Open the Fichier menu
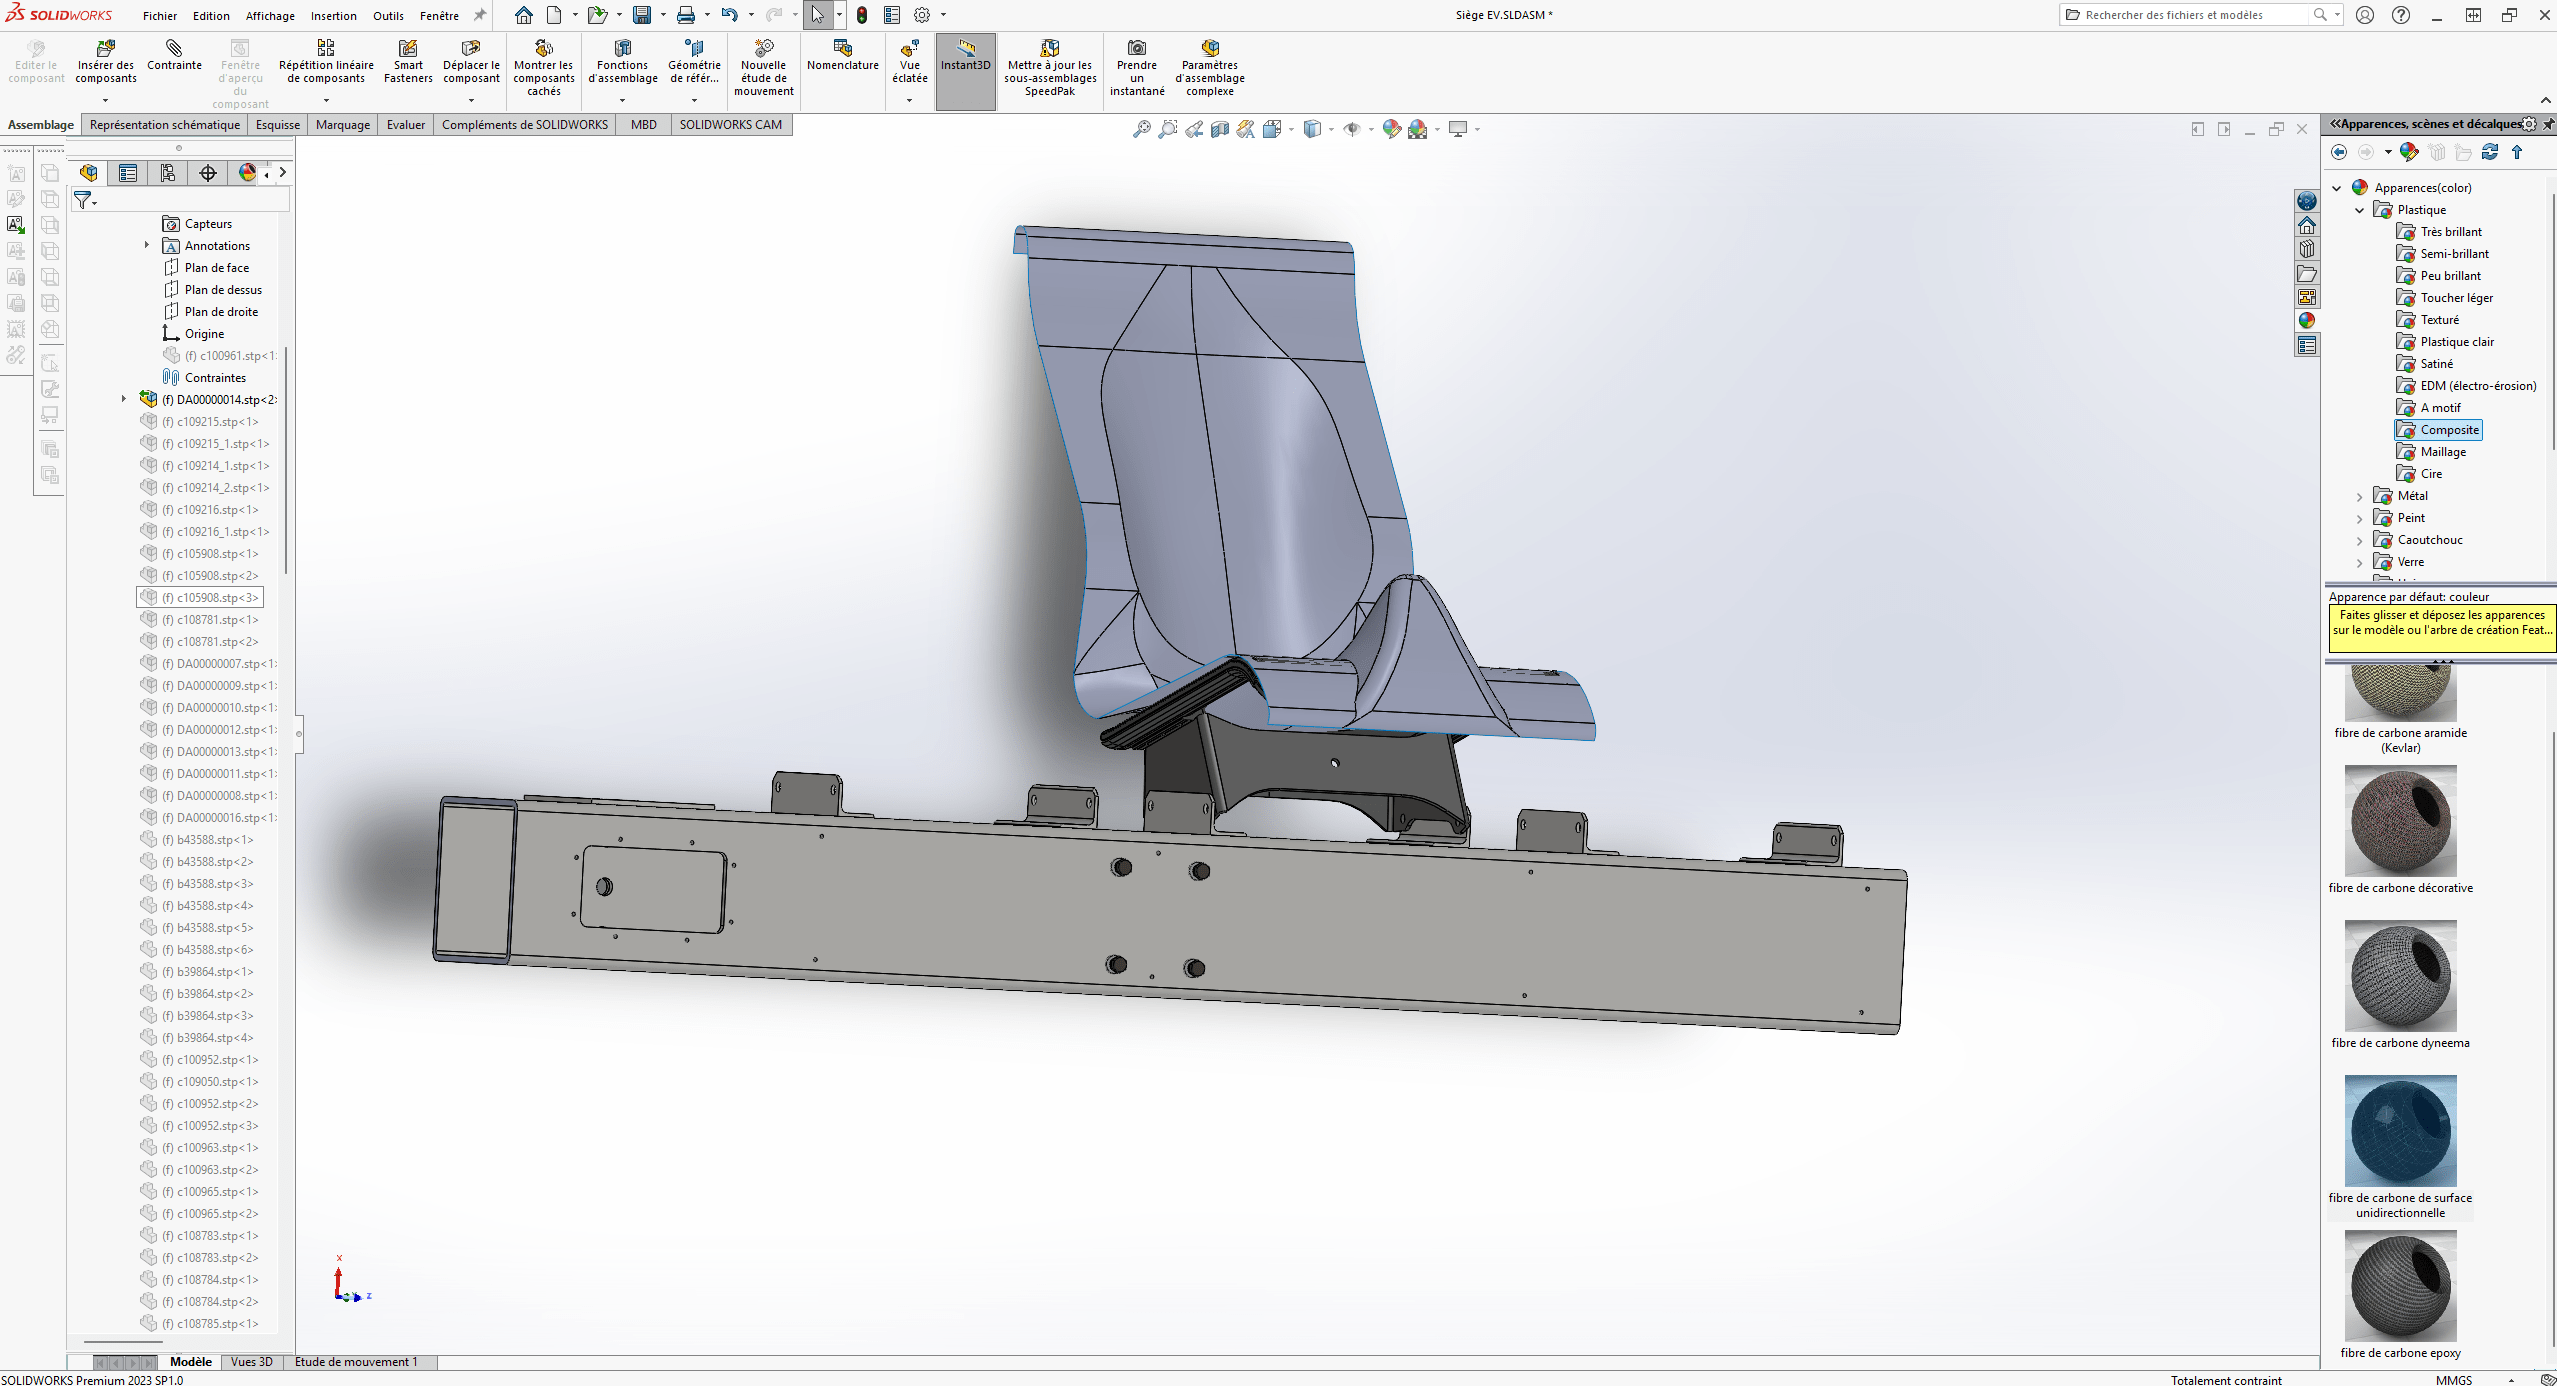The width and height of the screenshot is (2557, 1386). click(x=160, y=16)
